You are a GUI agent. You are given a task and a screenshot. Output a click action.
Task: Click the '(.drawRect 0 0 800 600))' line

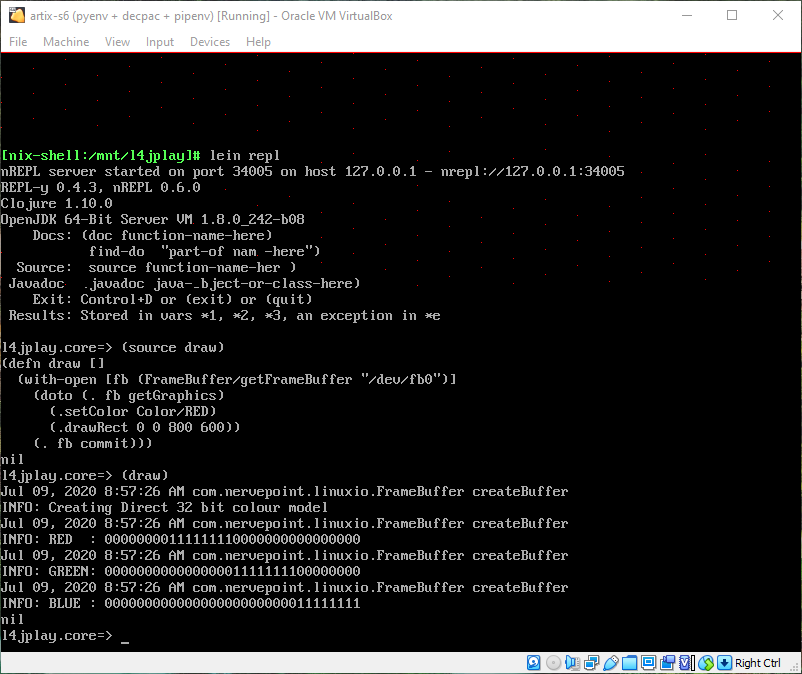click(145, 428)
